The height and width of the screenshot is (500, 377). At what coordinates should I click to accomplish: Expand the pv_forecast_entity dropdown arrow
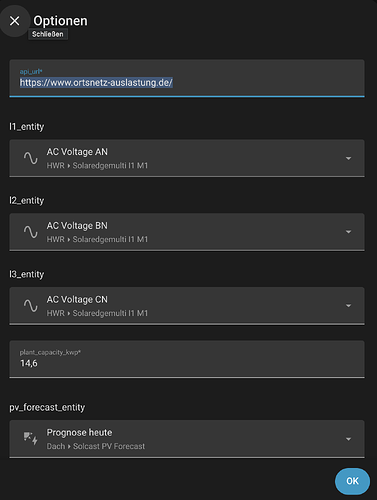[x=348, y=439]
